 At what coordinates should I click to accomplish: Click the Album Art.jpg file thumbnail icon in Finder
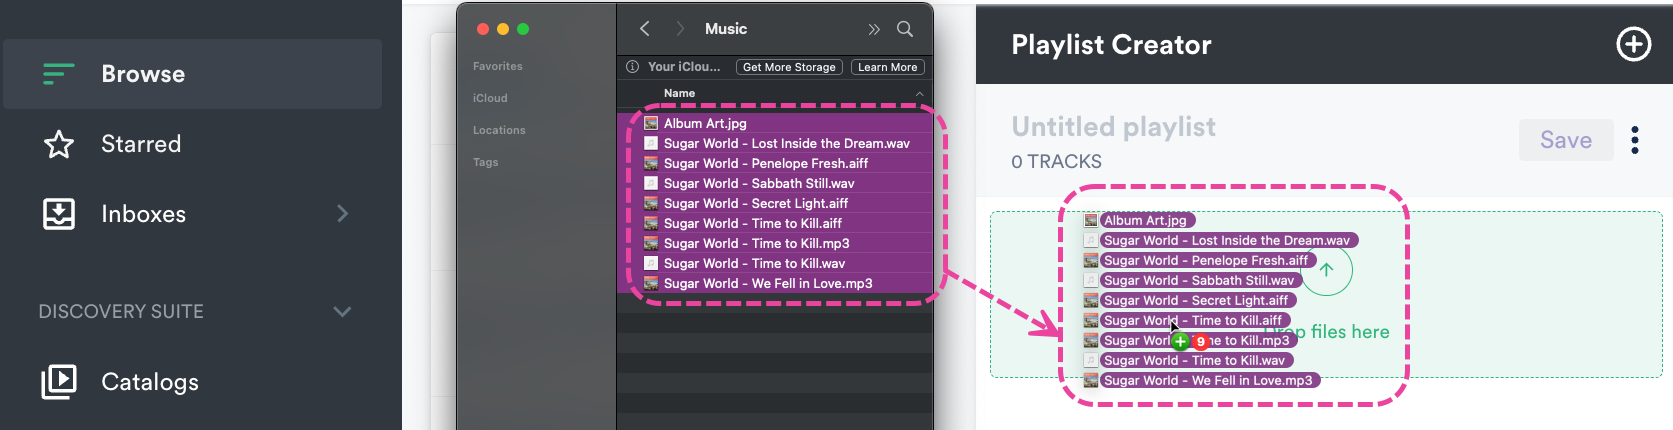click(651, 123)
